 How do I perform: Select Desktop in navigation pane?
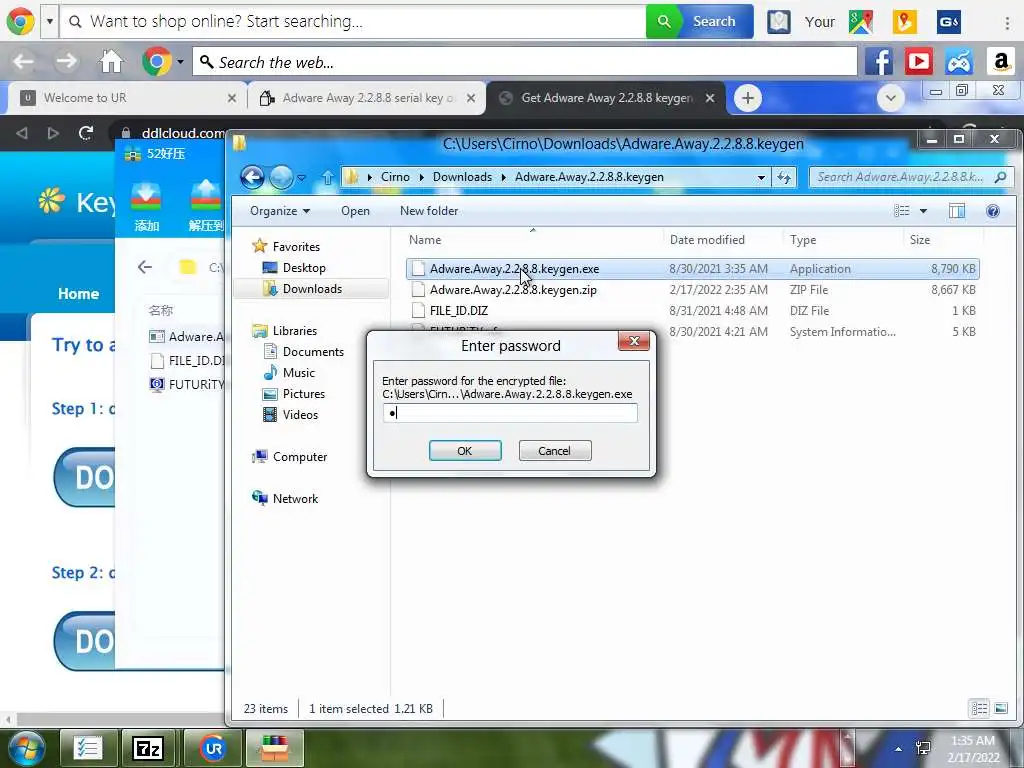tap(304, 268)
